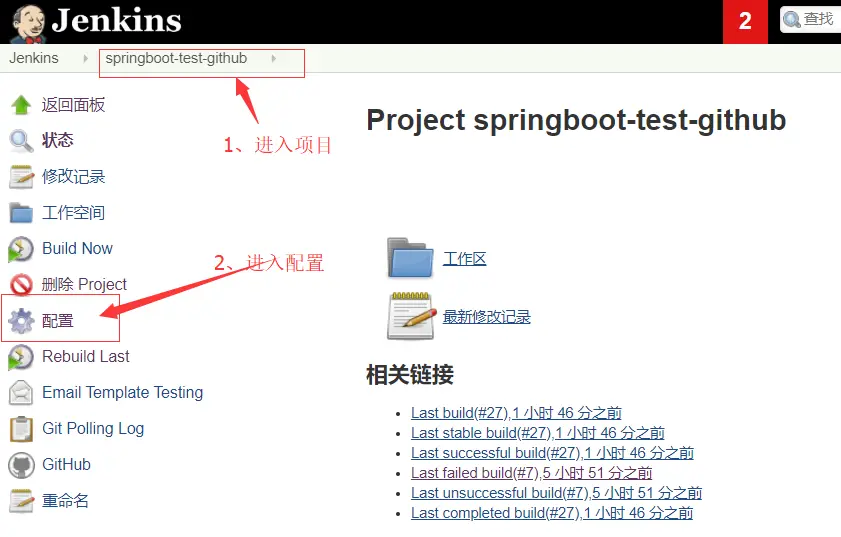Open Email Template Testing in the sidebar
This screenshot has width=841, height=537.
click(123, 393)
